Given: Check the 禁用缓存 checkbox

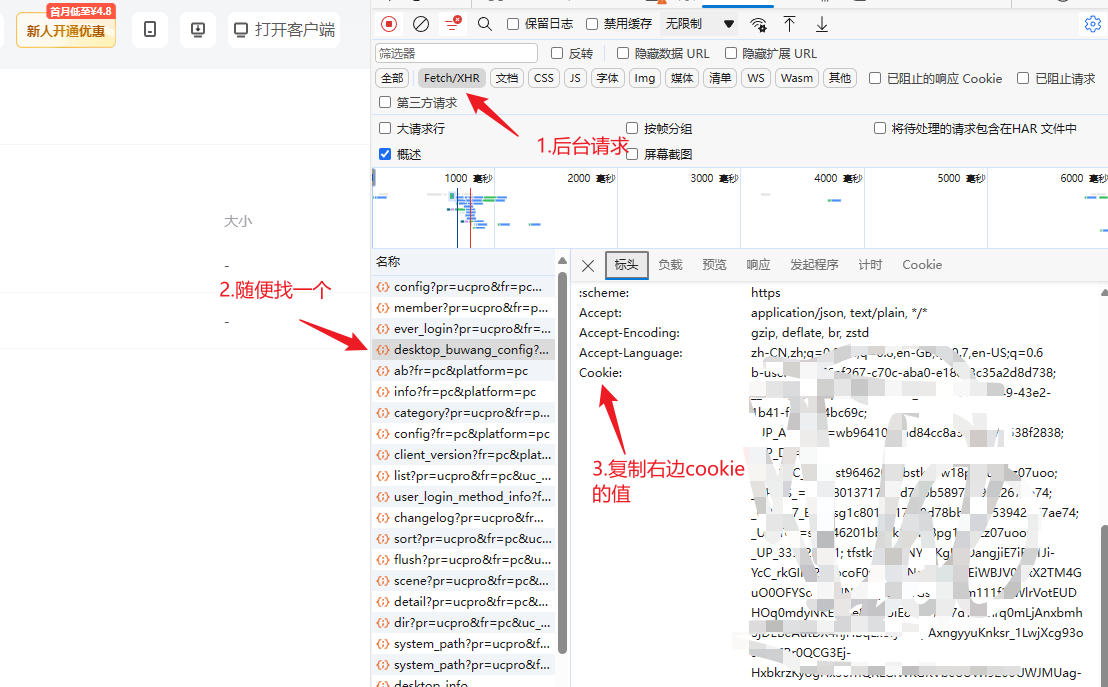Looking at the screenshot, I should (592, 24).
